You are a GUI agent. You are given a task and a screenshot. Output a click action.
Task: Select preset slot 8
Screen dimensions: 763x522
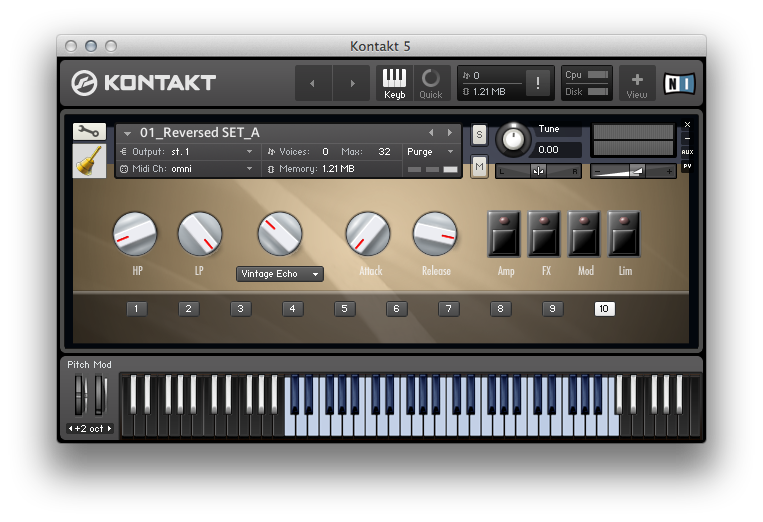click(500, 309)
